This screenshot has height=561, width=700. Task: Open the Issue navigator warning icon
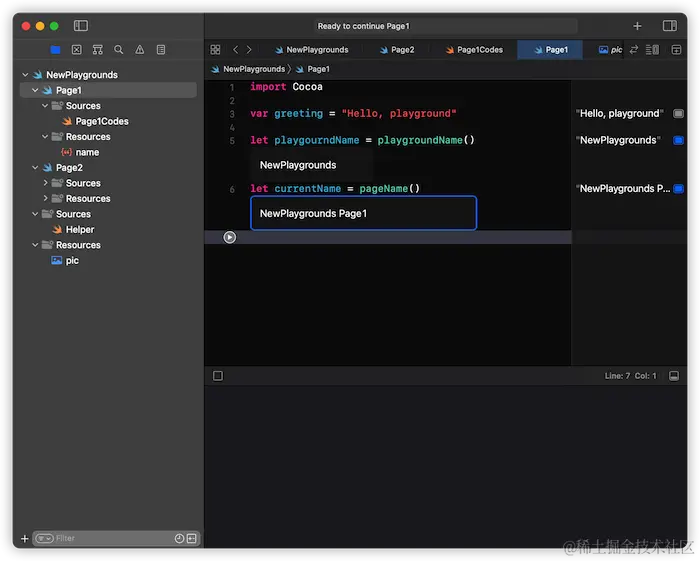point(140,50)
